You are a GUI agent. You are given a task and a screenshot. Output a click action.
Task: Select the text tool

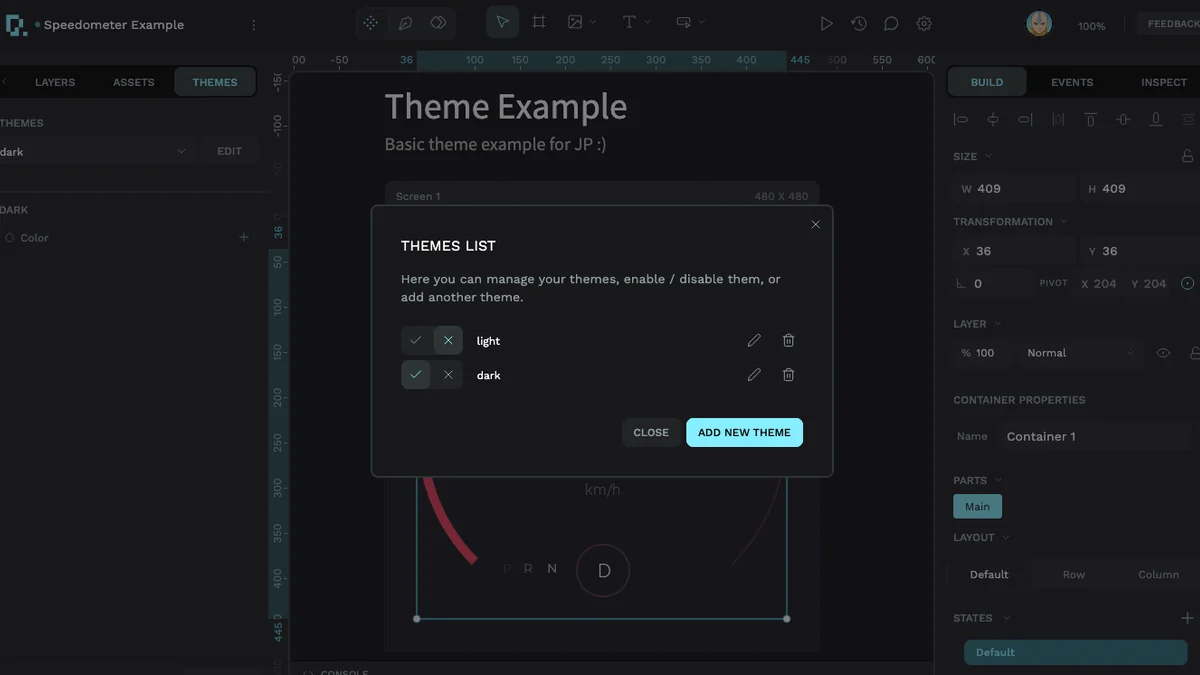pos(629,22)
